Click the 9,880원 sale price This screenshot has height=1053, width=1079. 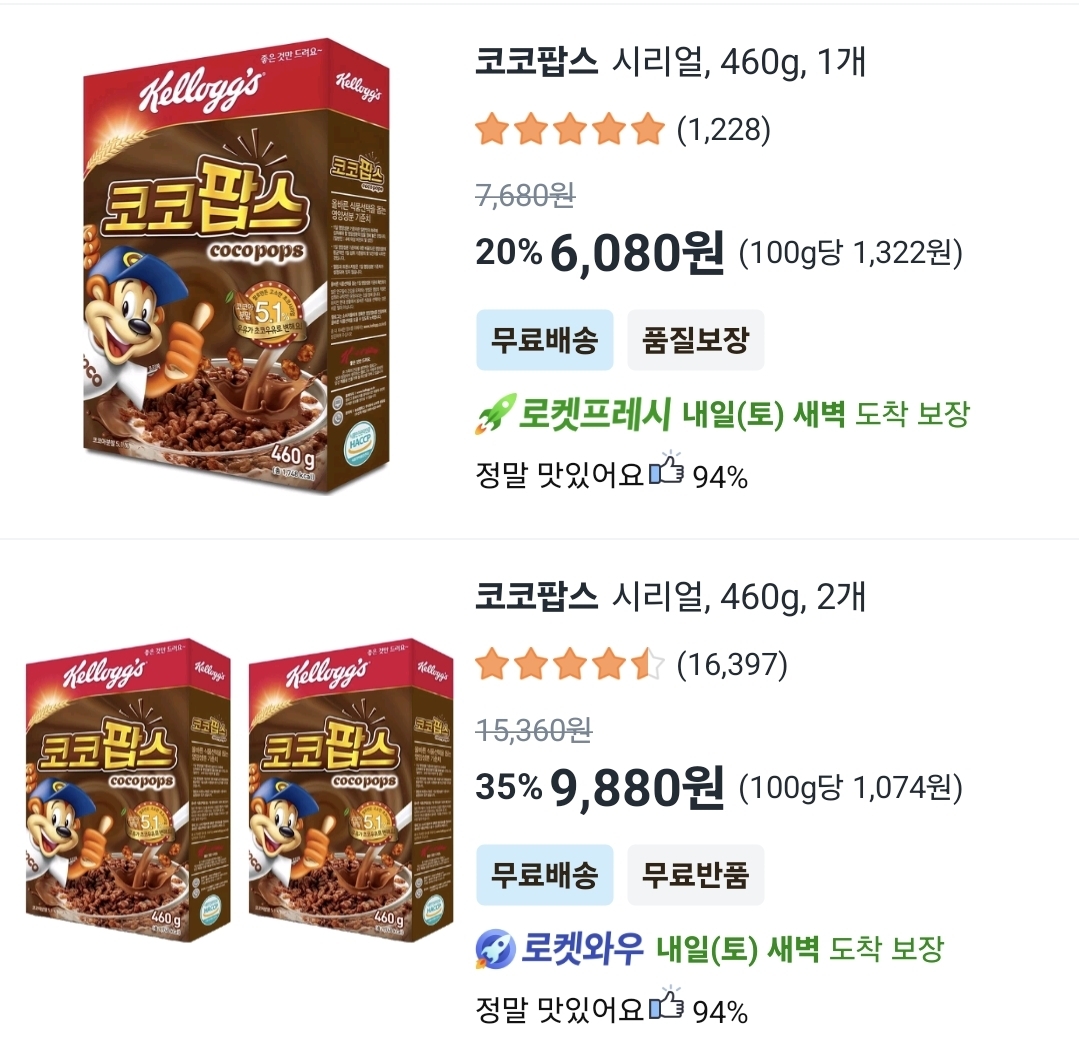637,788
